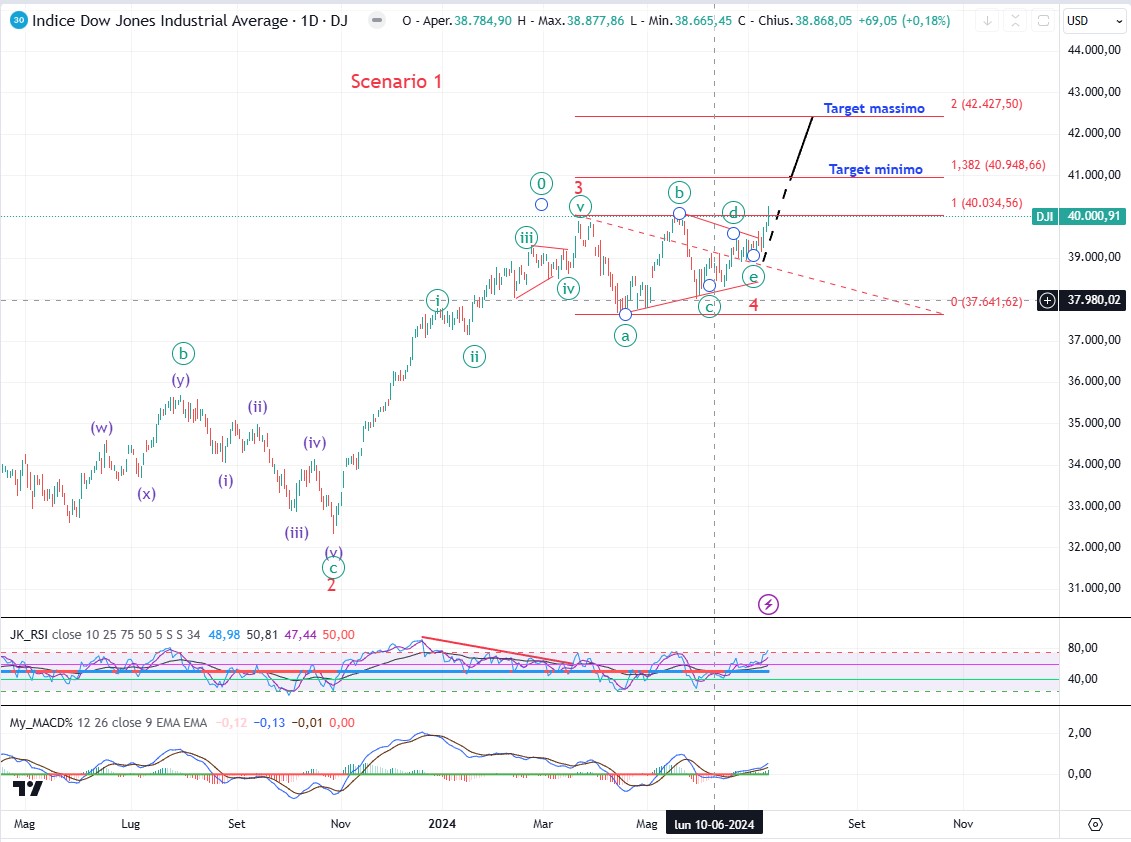Click the closing price value 38.868,05
The image size is (1131, 842).
[824, 21]
